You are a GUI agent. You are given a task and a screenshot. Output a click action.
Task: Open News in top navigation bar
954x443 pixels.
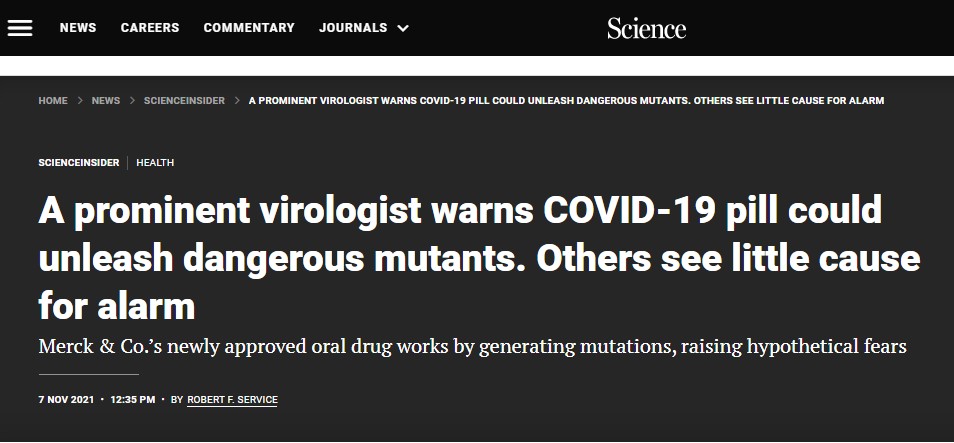[78, 28]
